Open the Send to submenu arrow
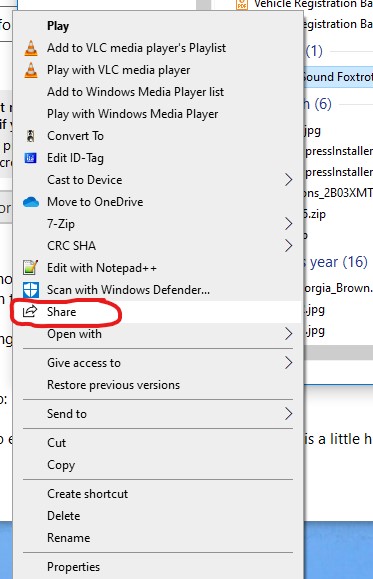Viewport: 373px width, 579px height. click(288, 414)
